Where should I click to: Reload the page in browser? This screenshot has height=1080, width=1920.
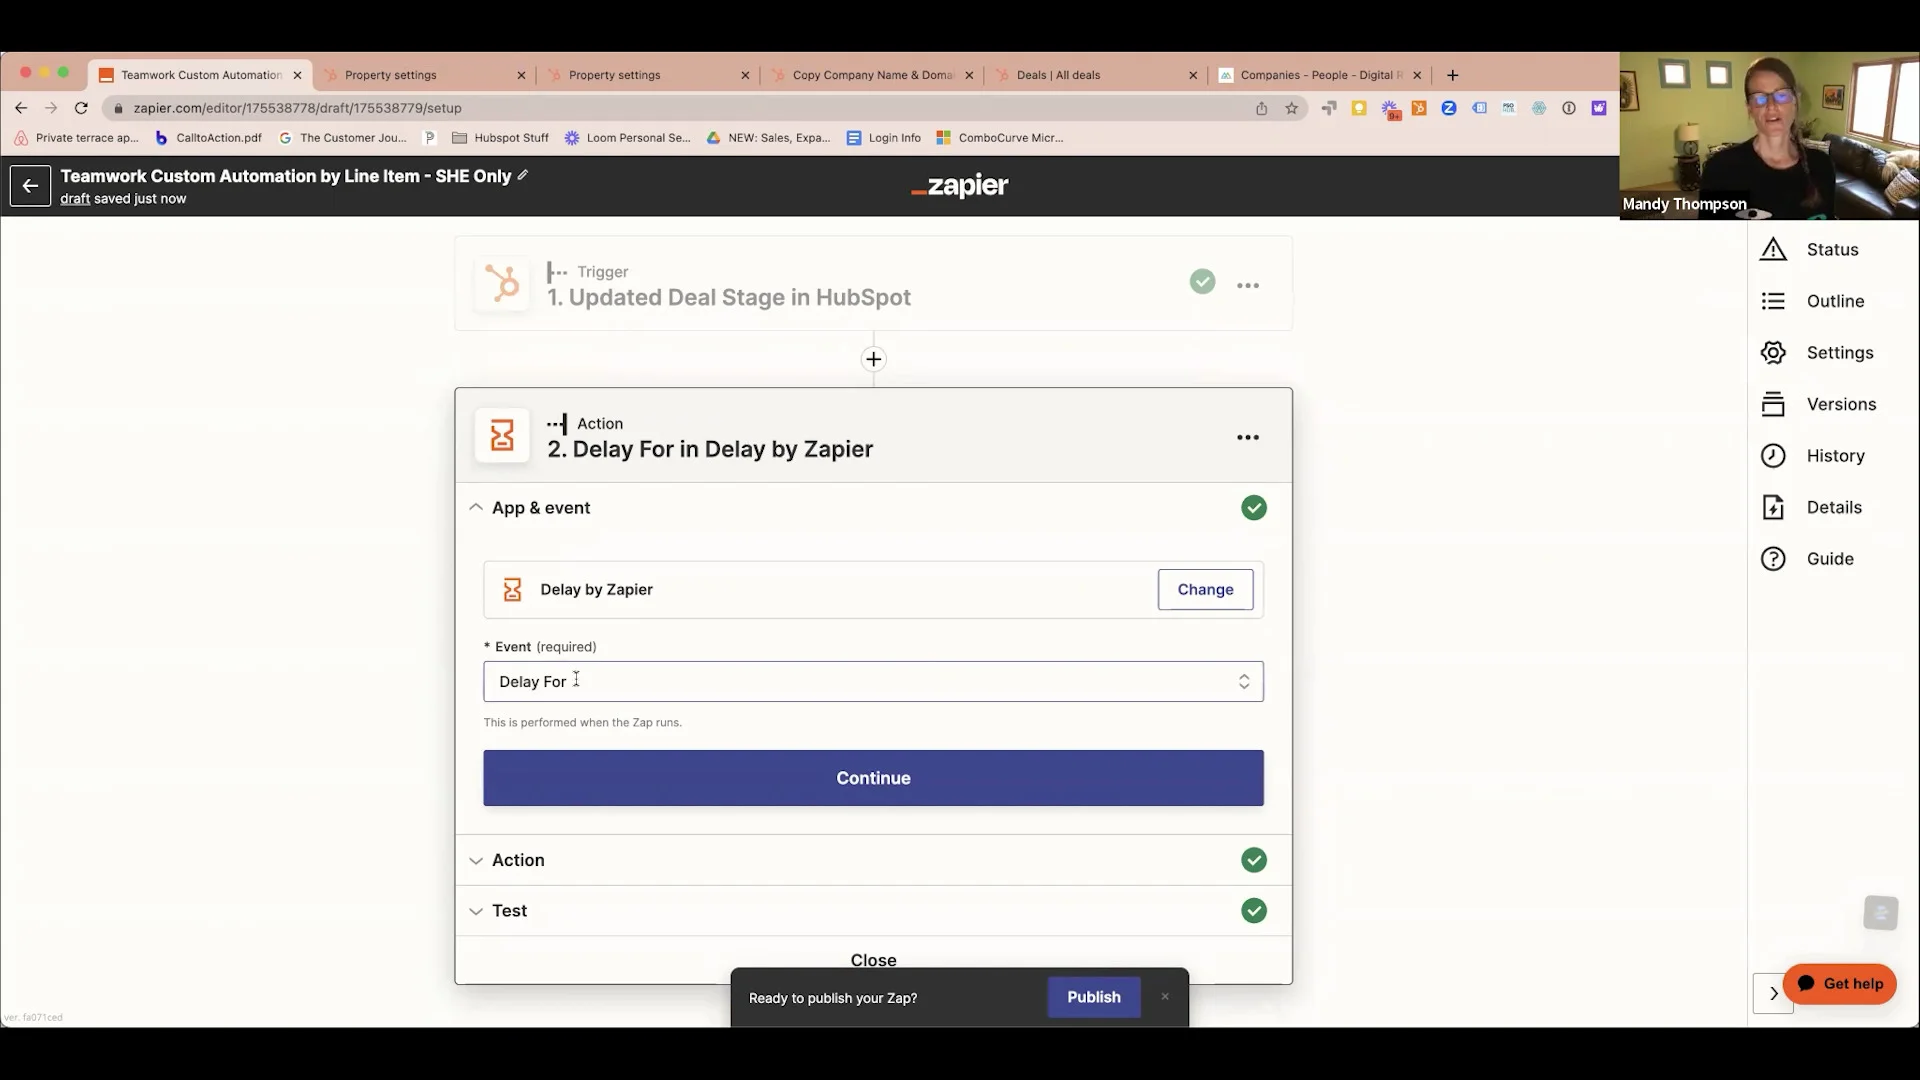[82, 108]
